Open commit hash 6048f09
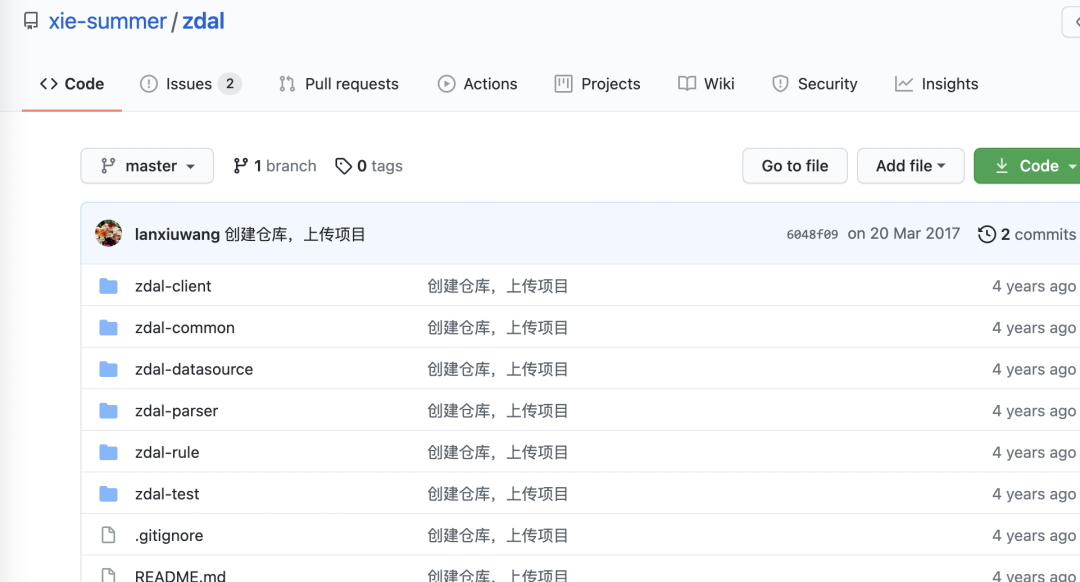This screenshot has height=582, width=1080. tap(812, 234)
